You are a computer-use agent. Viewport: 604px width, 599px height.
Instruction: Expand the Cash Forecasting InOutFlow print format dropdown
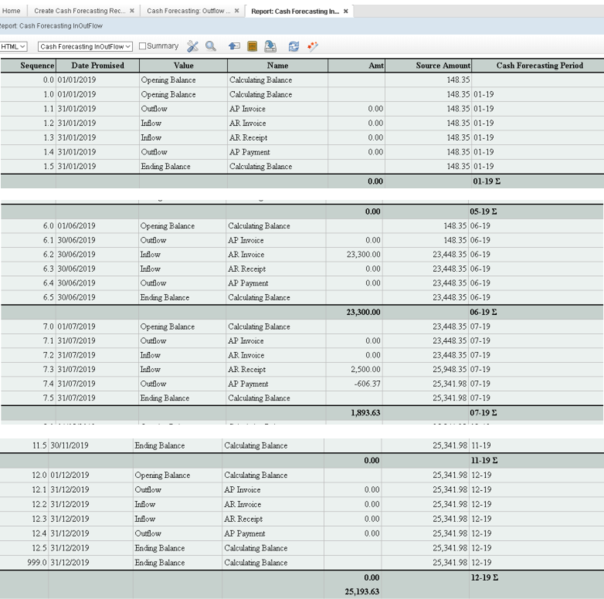coord(85,46)
